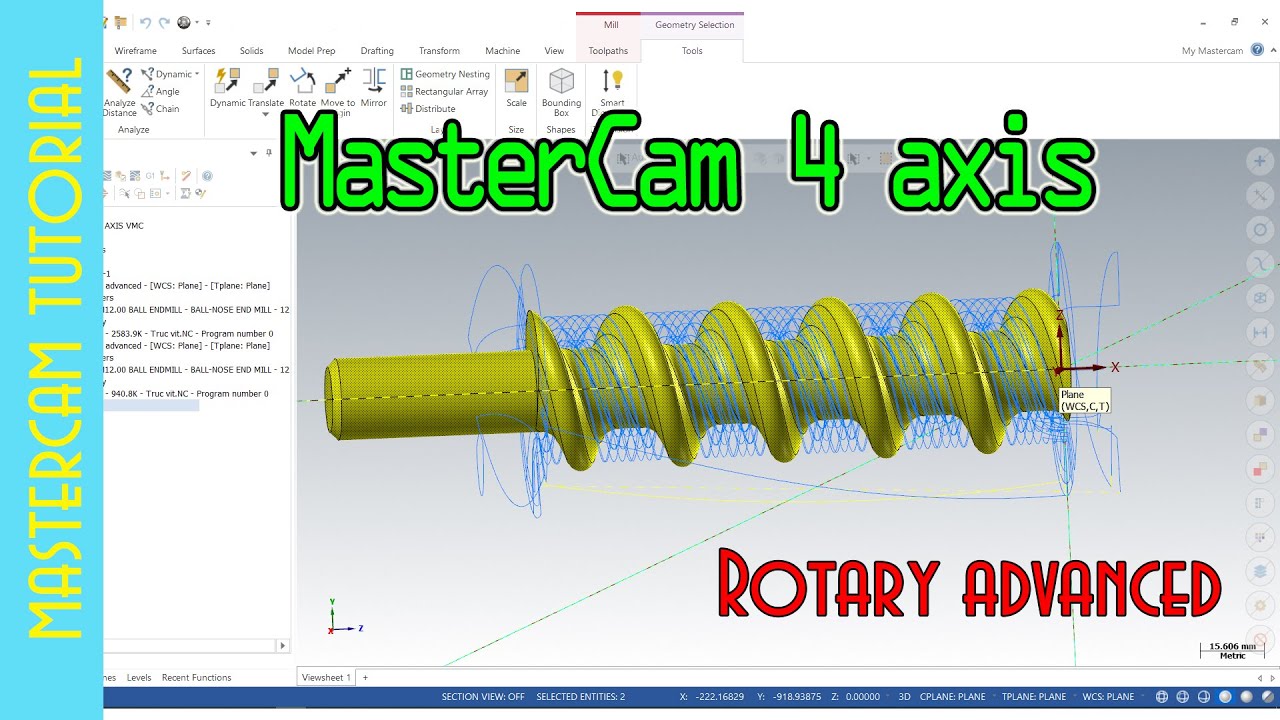Open the quick access toolbar customize arrow
This screenshot has width=1280, height=720.
208,22
